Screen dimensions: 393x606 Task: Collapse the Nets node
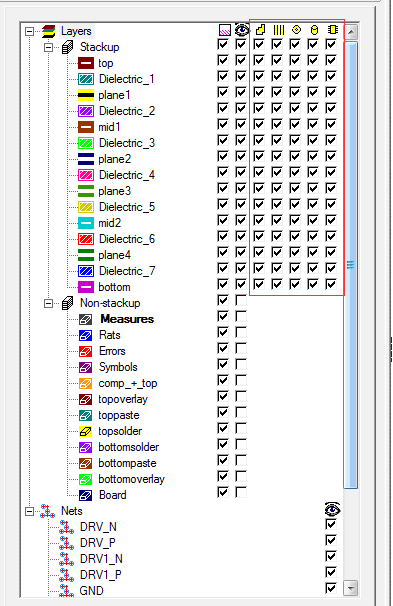tap(29, 511)
